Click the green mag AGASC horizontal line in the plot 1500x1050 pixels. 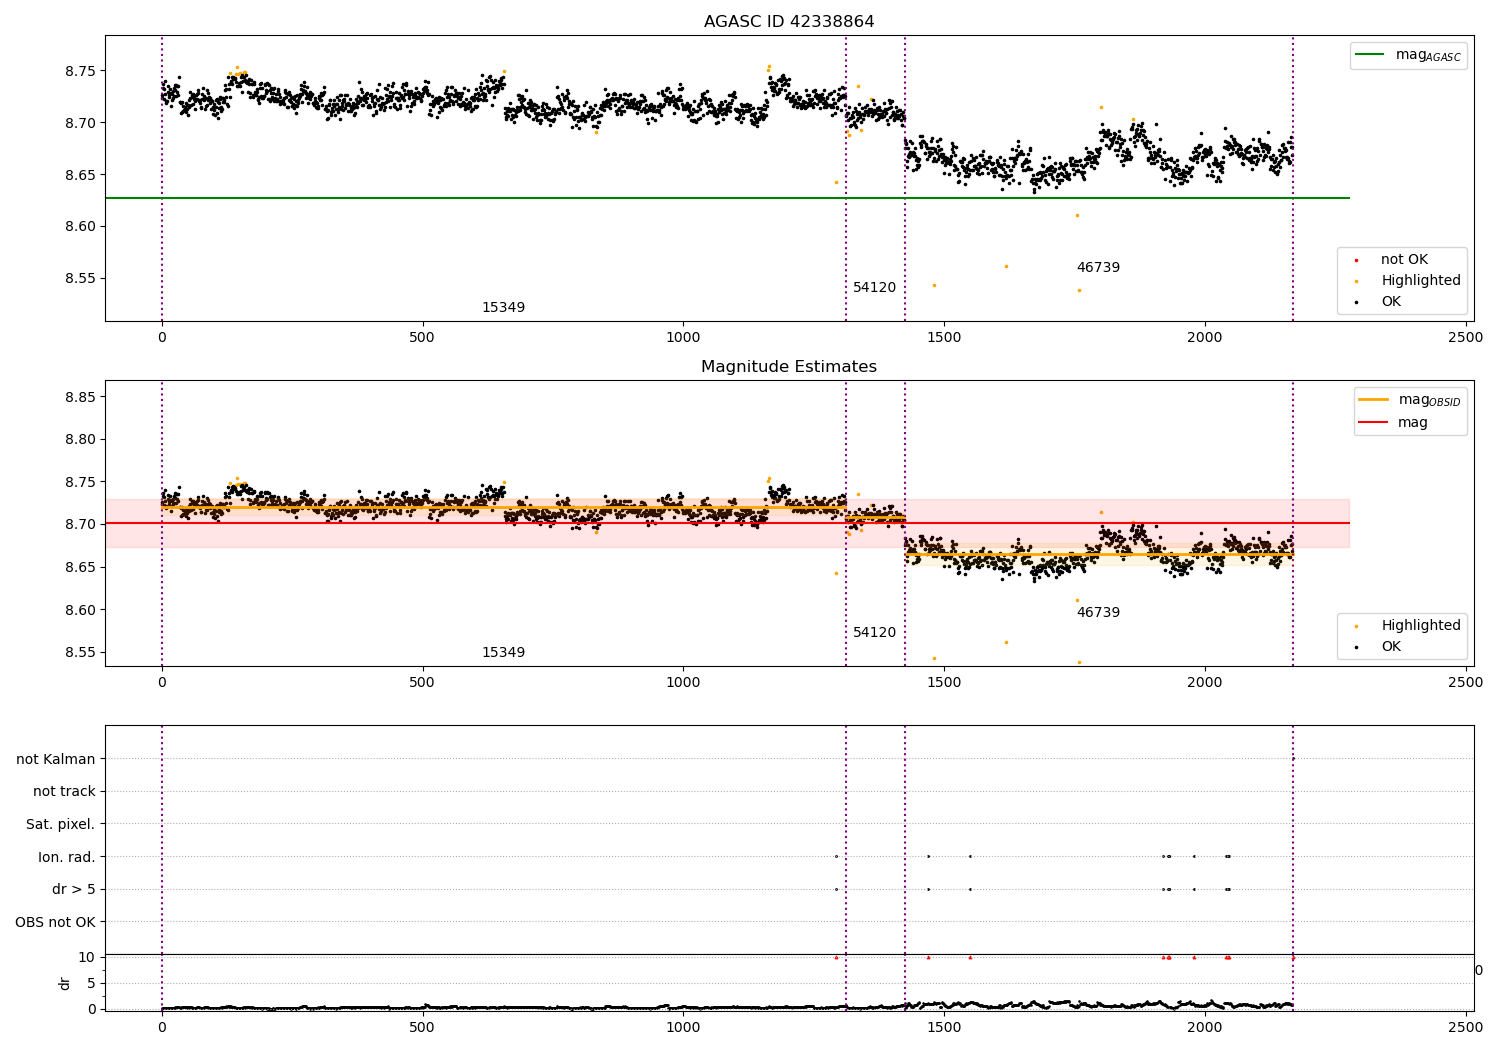(727, 198)
